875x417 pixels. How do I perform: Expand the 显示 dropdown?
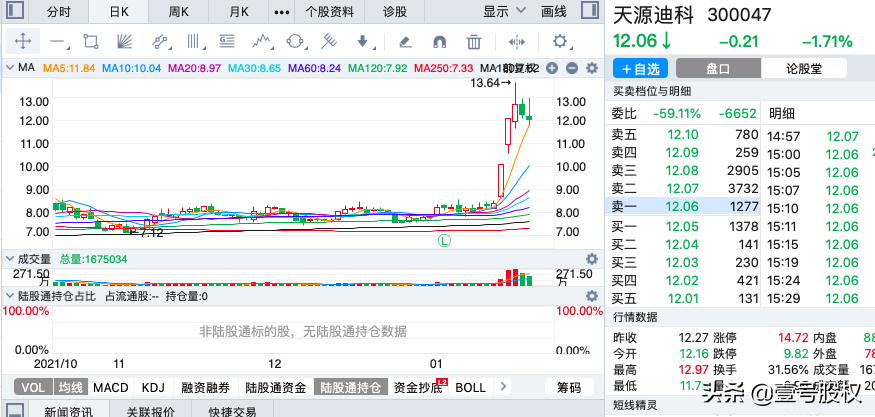pyautogui.click(x=504, y=11)
